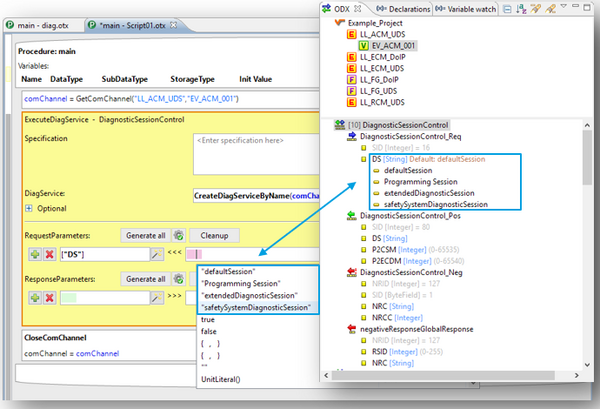Select the LL_FG_UDS functional group icon
Screen dimensions: 600x409
click(351, 91)
